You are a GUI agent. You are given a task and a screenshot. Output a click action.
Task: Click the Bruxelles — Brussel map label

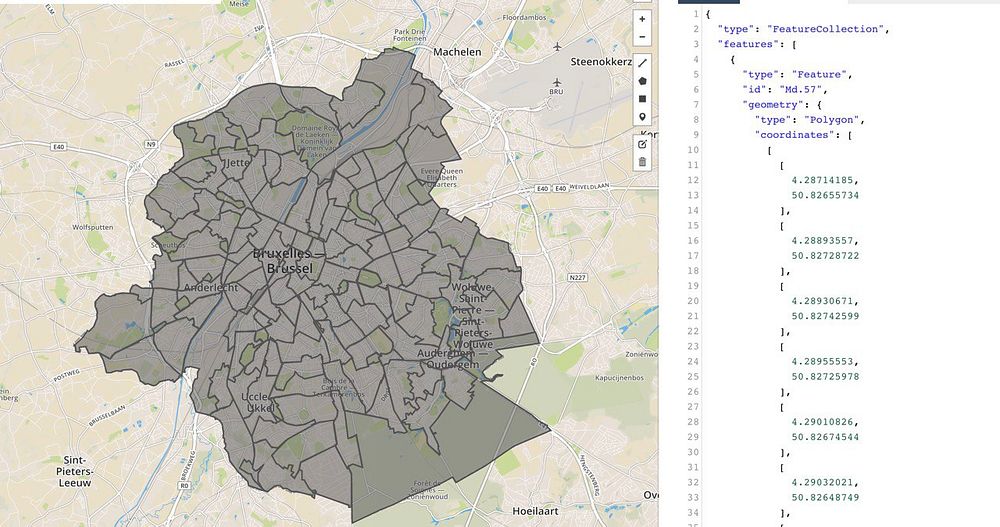pos(289,261)
